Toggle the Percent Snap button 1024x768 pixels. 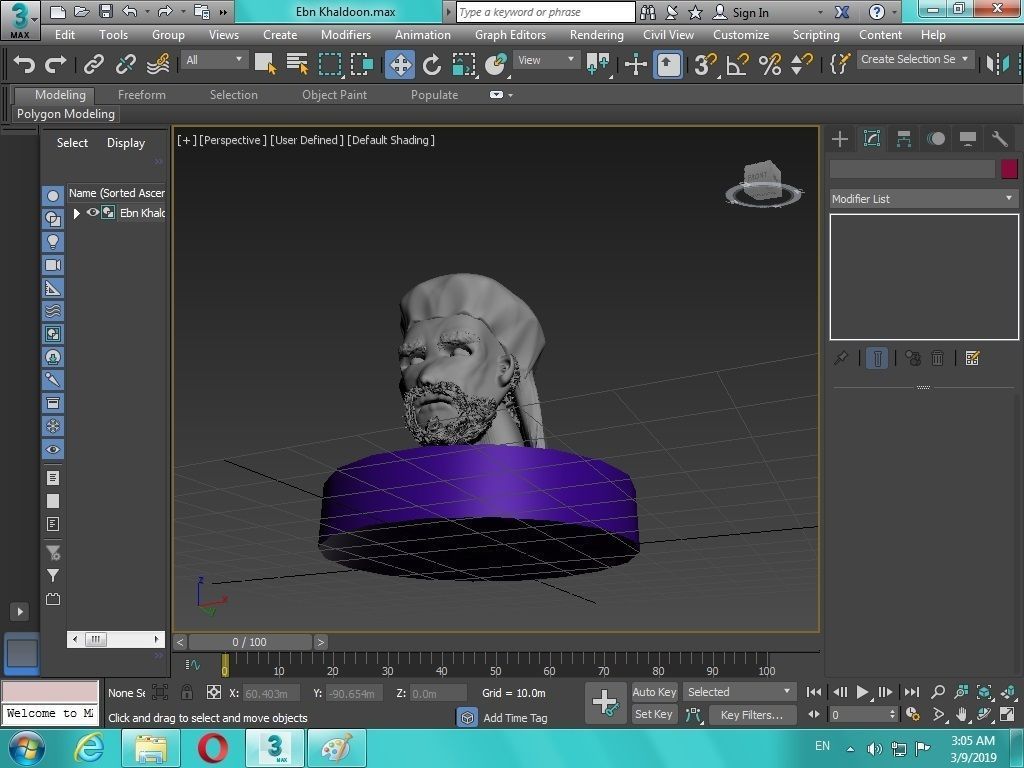(770, 64)
